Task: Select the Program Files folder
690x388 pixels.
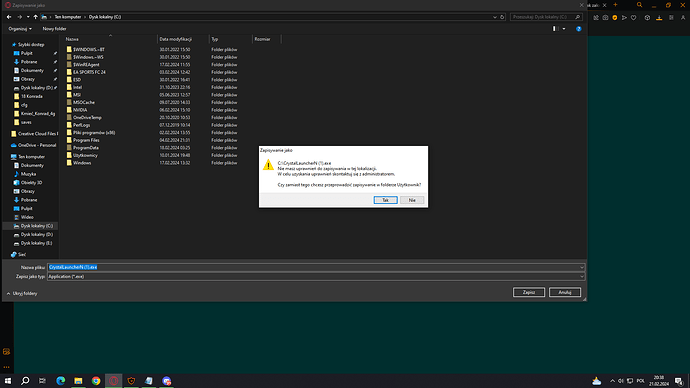Action: tap(86, 140)
